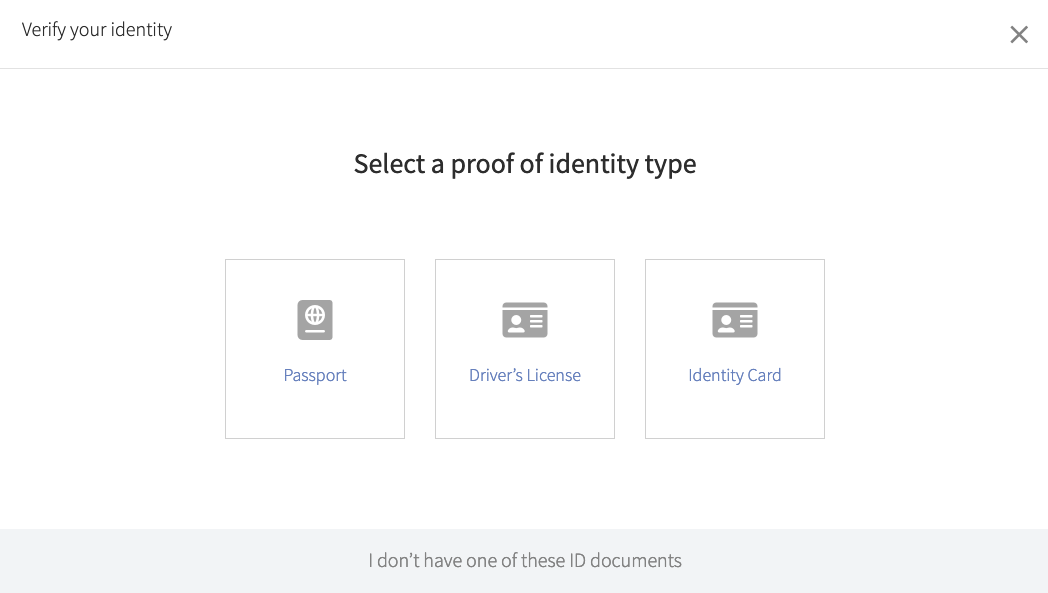Close the Verify your identity dialog
This screenshot has width=1048, height=593.
pos(1019,35)
